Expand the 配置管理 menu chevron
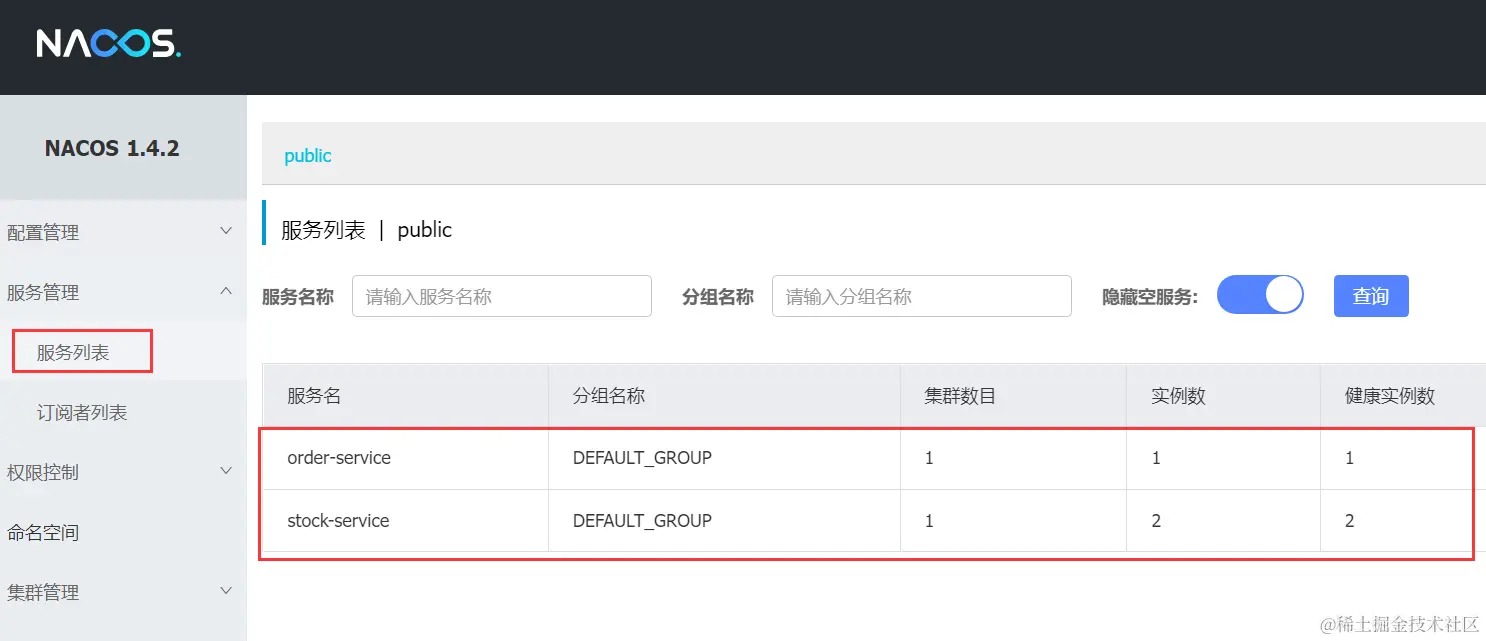Screen dimensions: 1486x641 coord(226,231)
